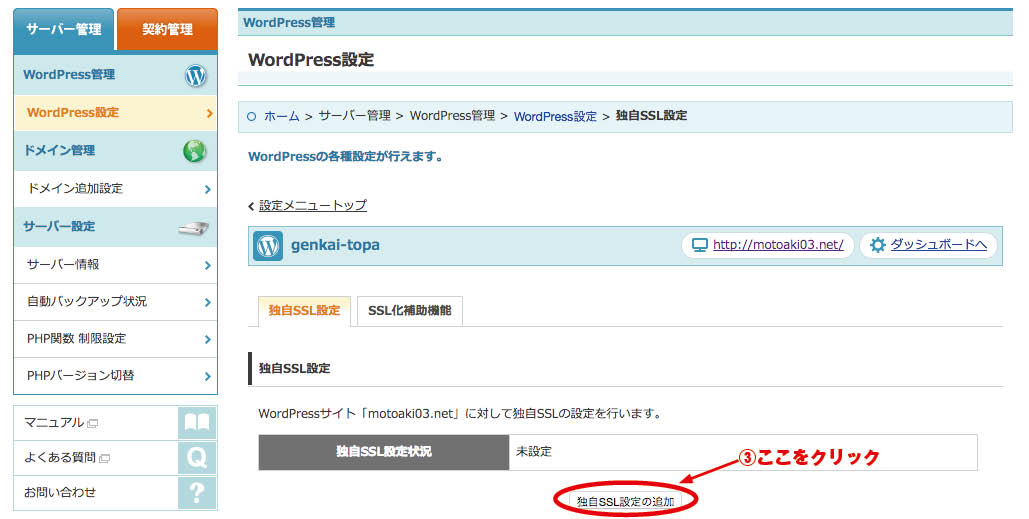Click the green globe domain management icon
This screenshot has width=1029, height=519.
195,151
